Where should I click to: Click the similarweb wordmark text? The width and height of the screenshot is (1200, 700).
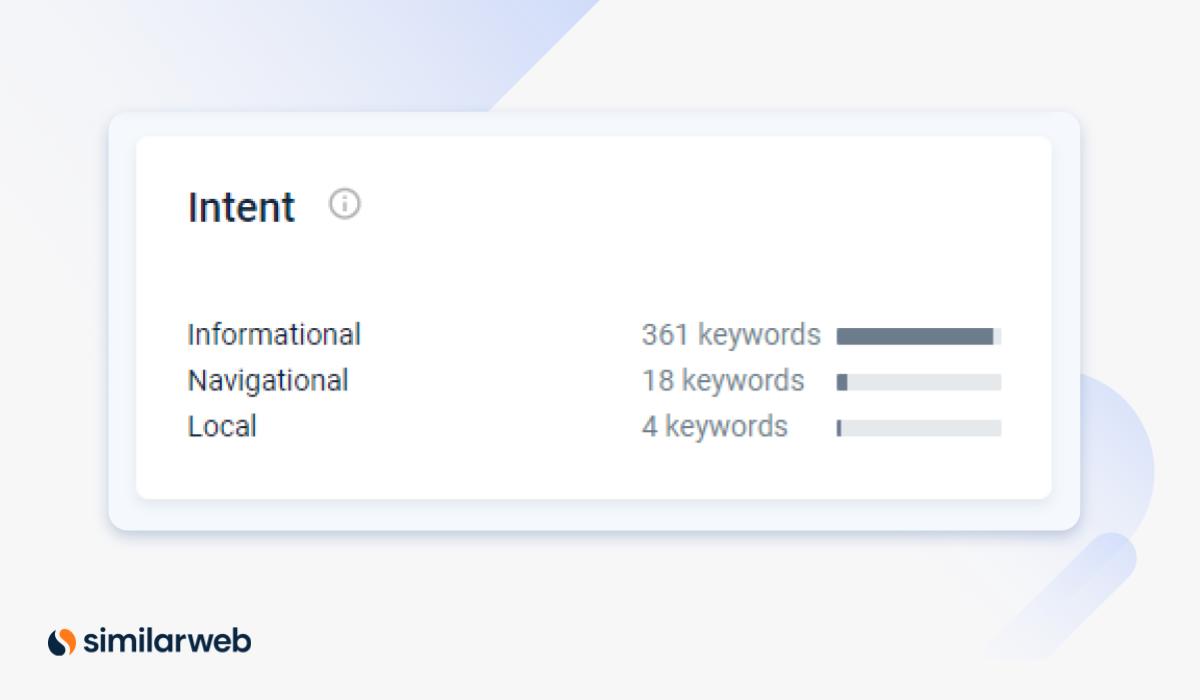(x=167, y=641)
